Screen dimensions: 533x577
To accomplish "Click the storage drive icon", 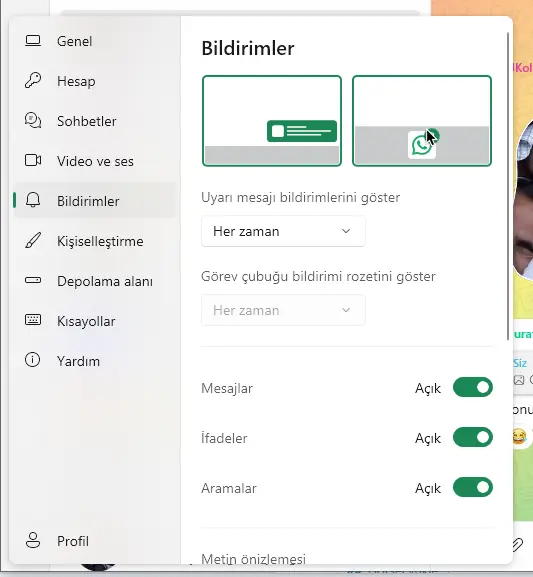I will pos(33,280).
